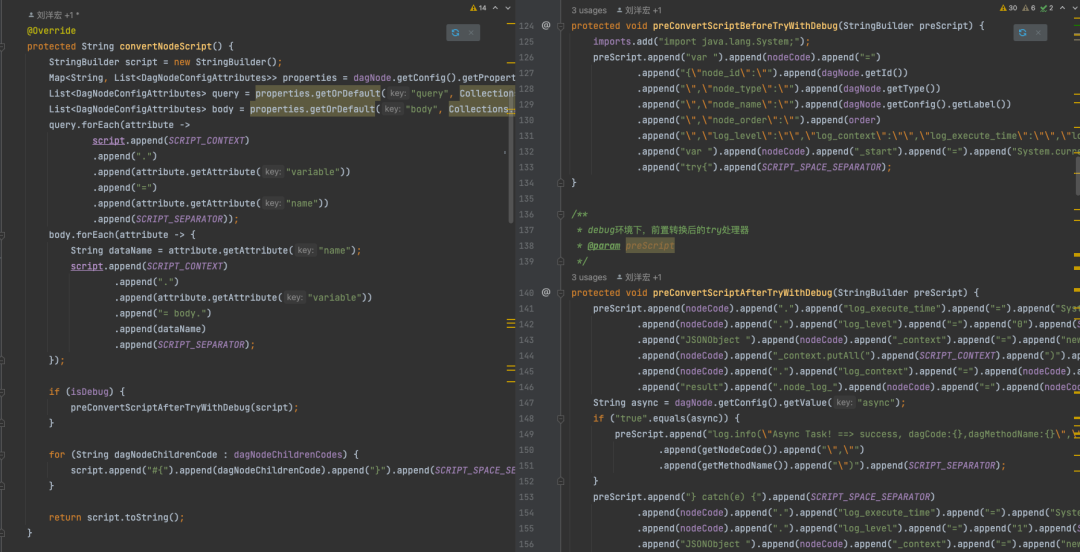
Task: Click the right pane's 2 typos indicator
Action: click(1046, 8)
